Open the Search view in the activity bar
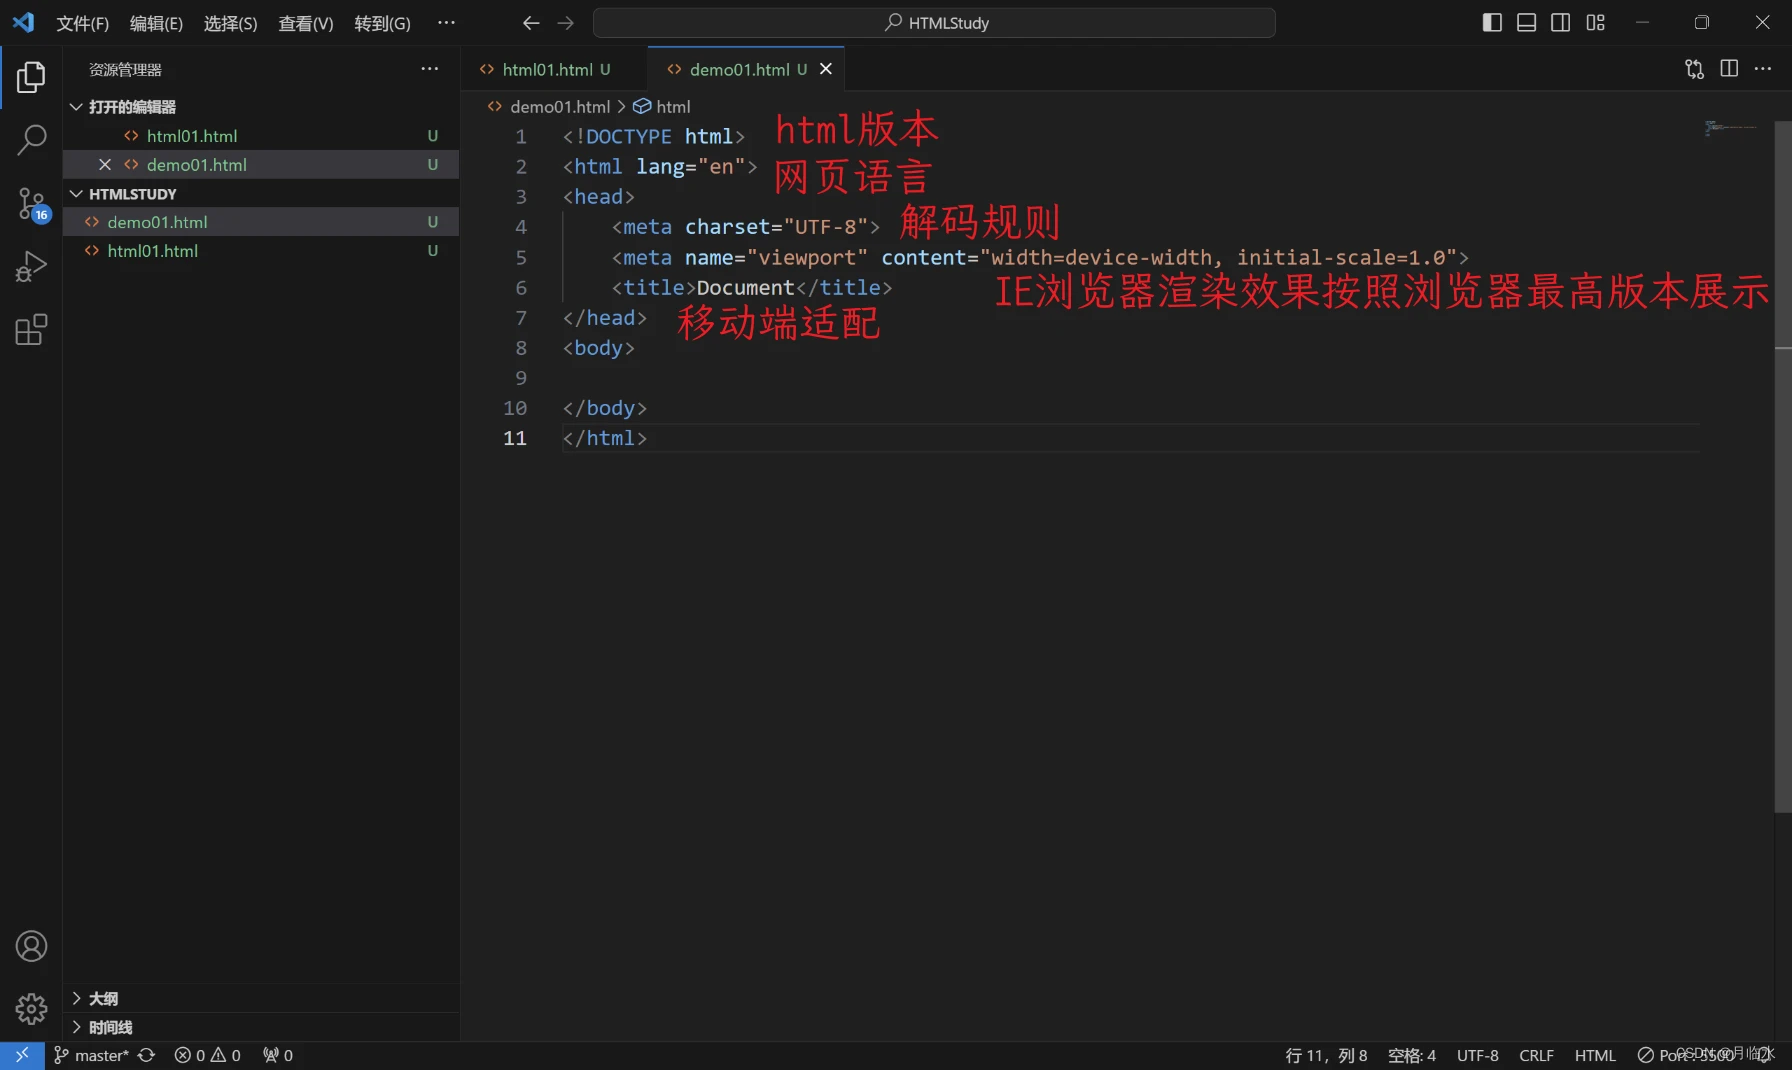The width and height of the screenshot is (1792, 1070). [x=31, y=141]
